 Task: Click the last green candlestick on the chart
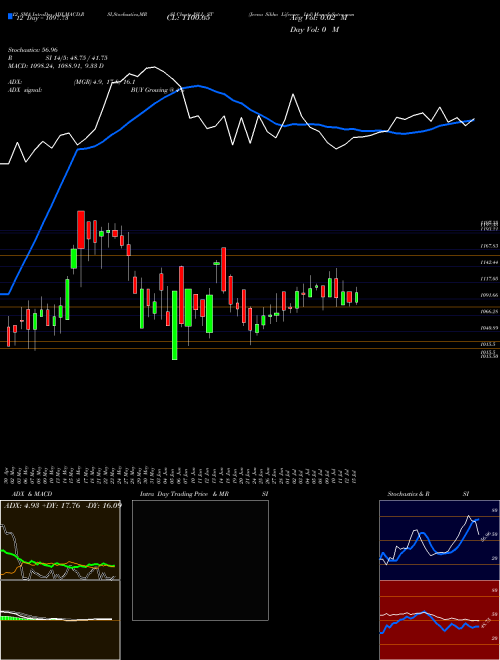pyautogui.click(x=356, y=297)
